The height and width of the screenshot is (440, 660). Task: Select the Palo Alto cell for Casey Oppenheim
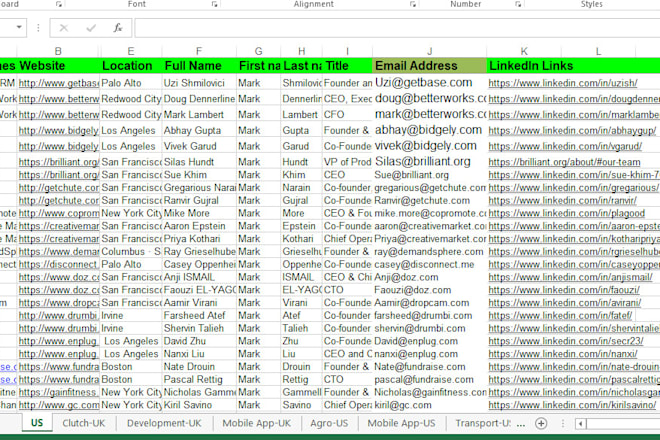pos(131,265)
